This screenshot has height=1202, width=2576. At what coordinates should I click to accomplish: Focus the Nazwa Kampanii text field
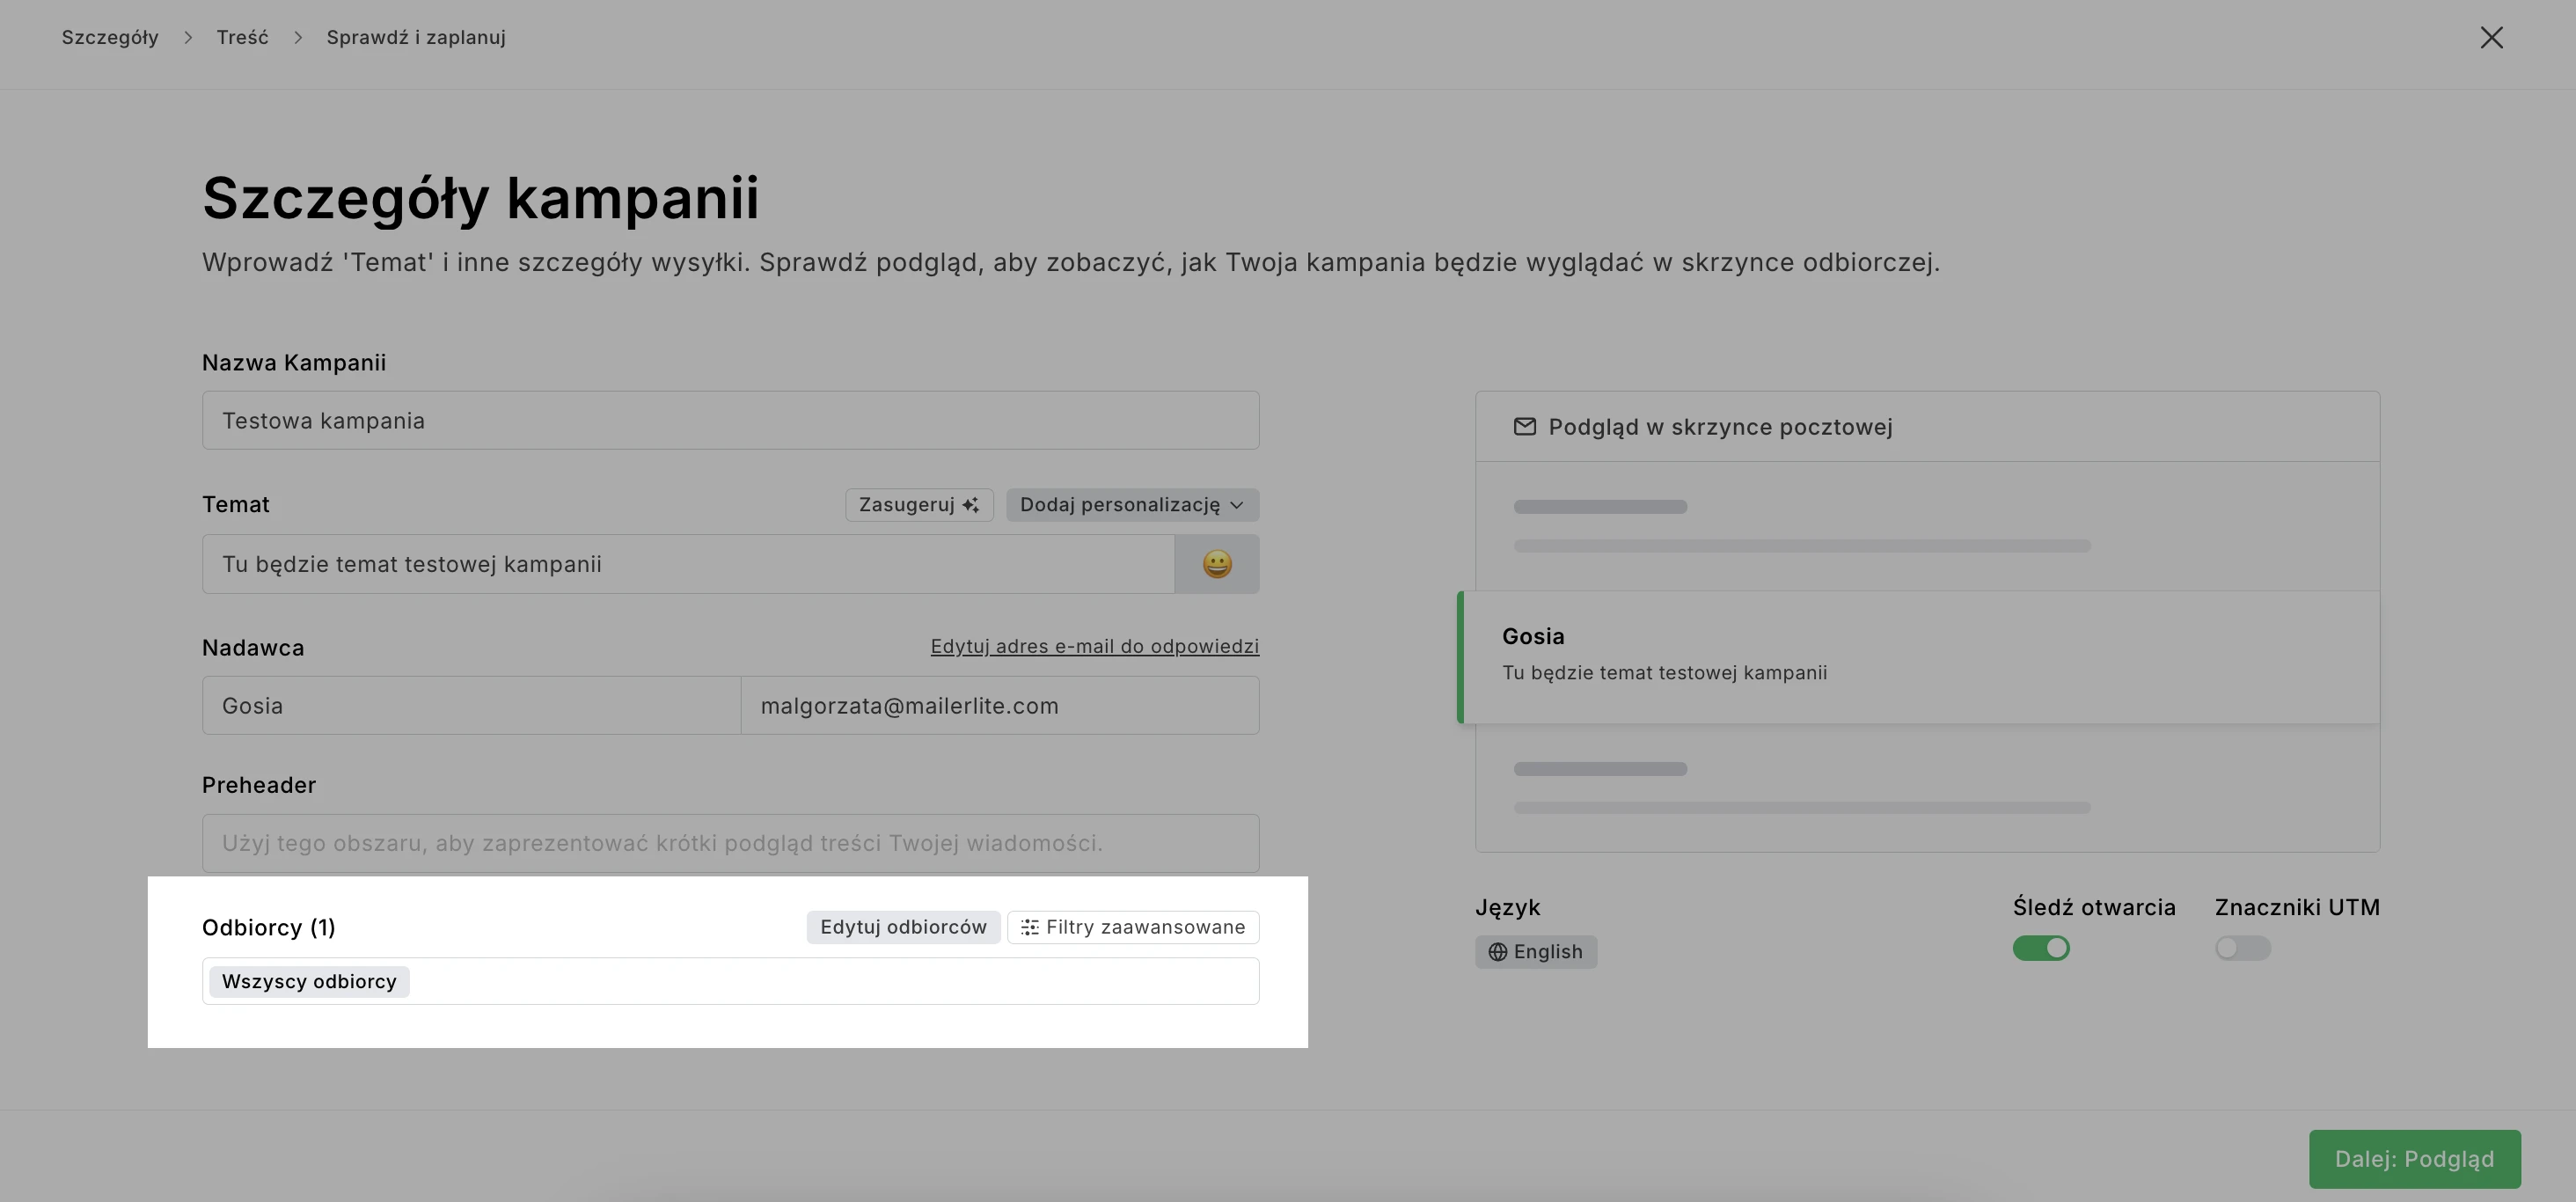pos(730,420)
